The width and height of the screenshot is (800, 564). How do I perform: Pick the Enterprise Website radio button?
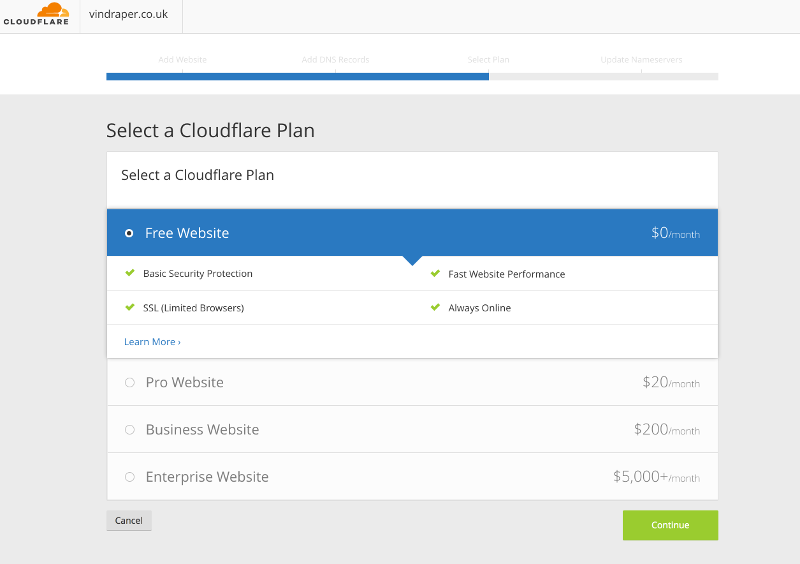click(x=130, y=477)
